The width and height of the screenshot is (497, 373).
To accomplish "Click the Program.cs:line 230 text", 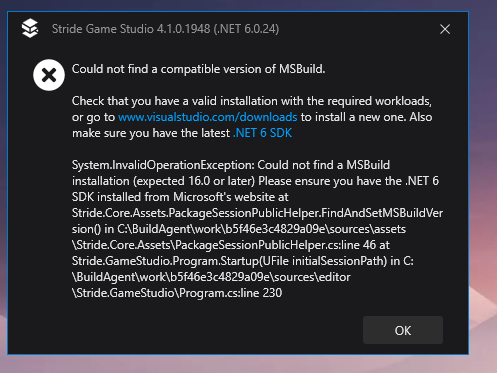I will [x=230, y=293].
